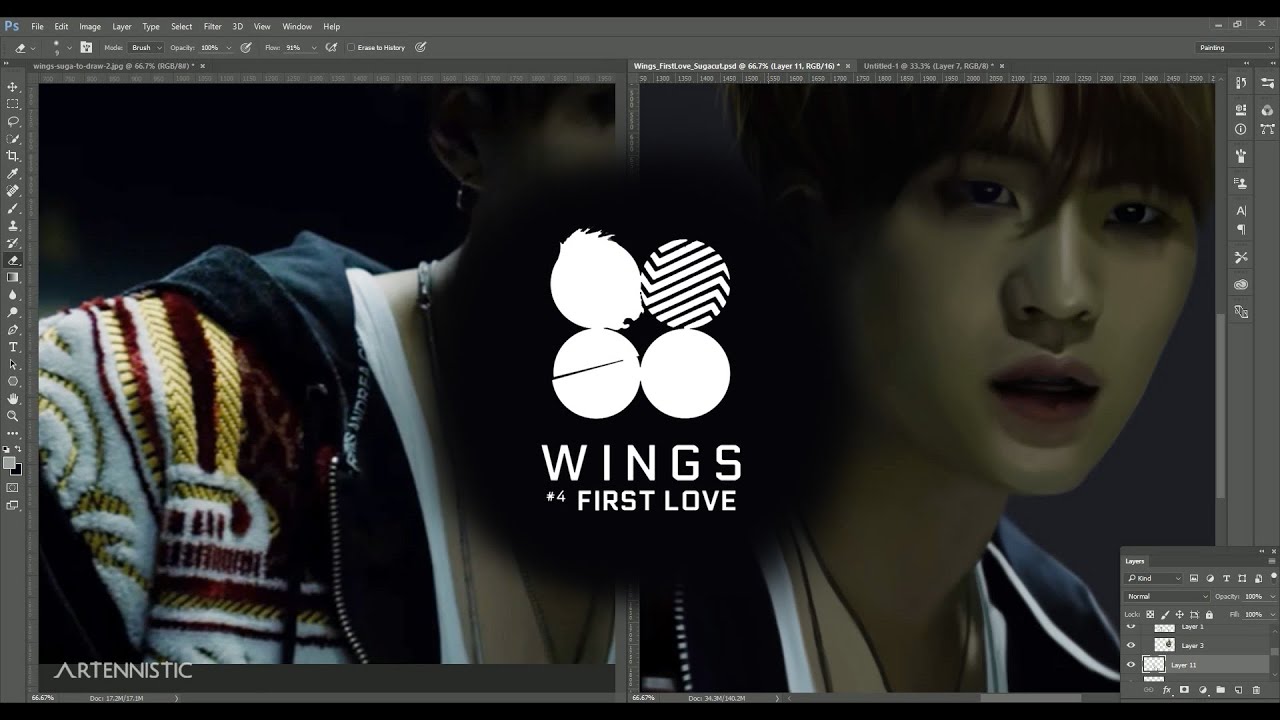Hide Layer 1 with eye icon
Screen dimensions: 1280x720
click(1131, 627)
